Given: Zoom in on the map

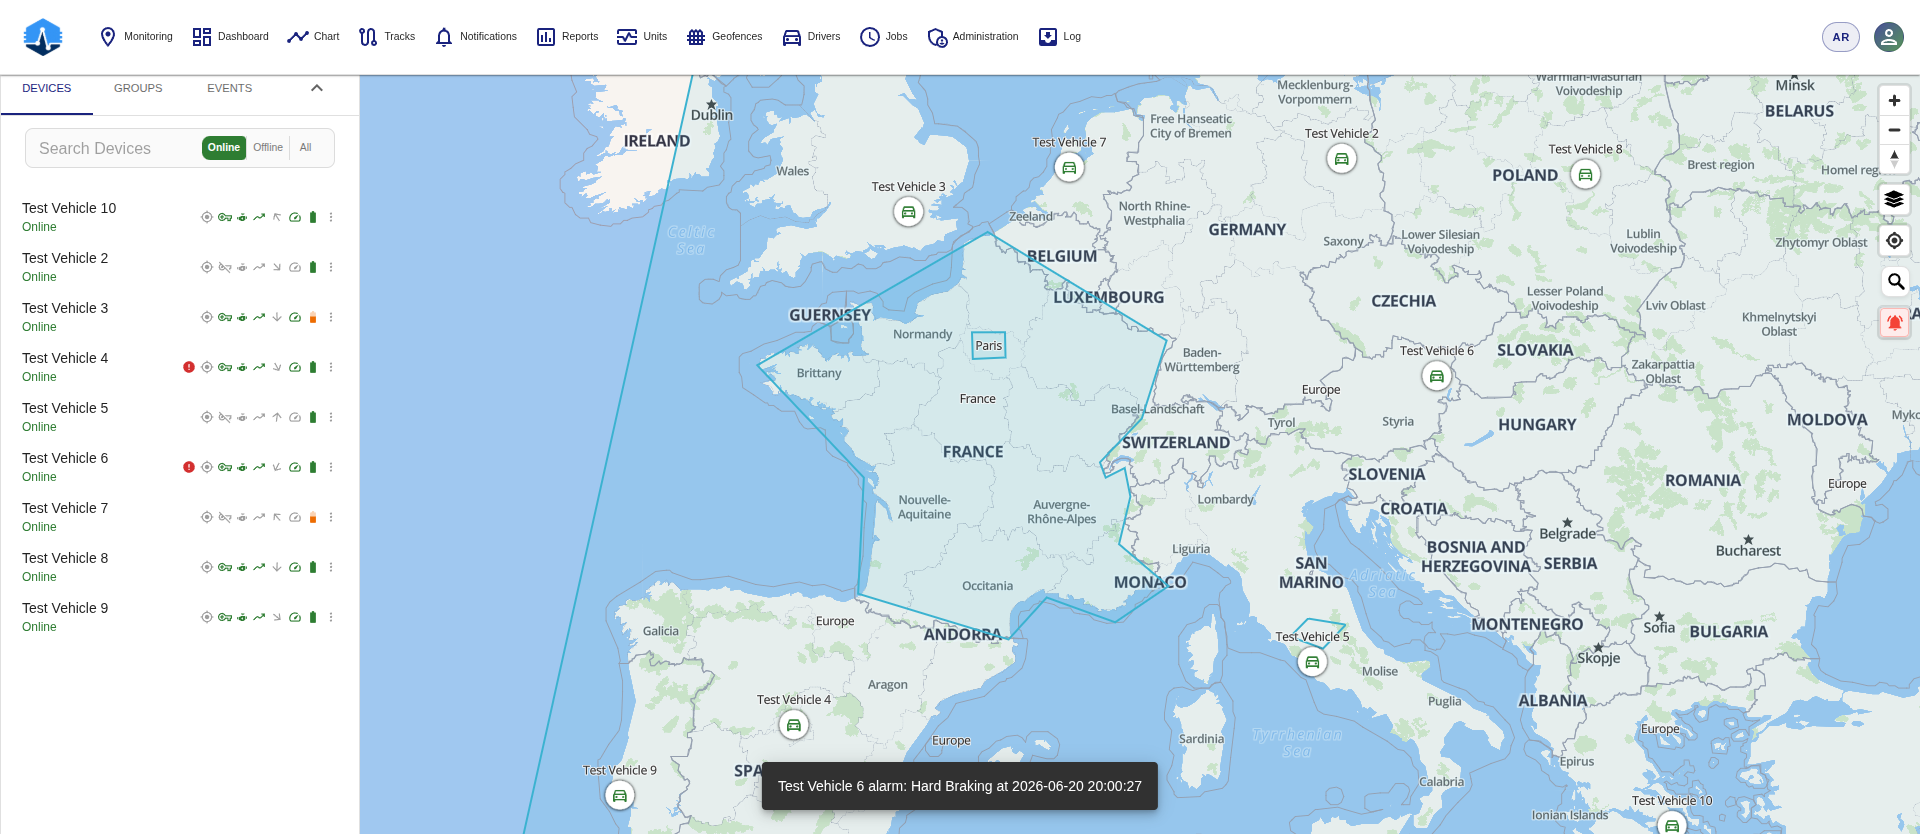Looking at the screenshot, I should click(x=1894, y=101).
